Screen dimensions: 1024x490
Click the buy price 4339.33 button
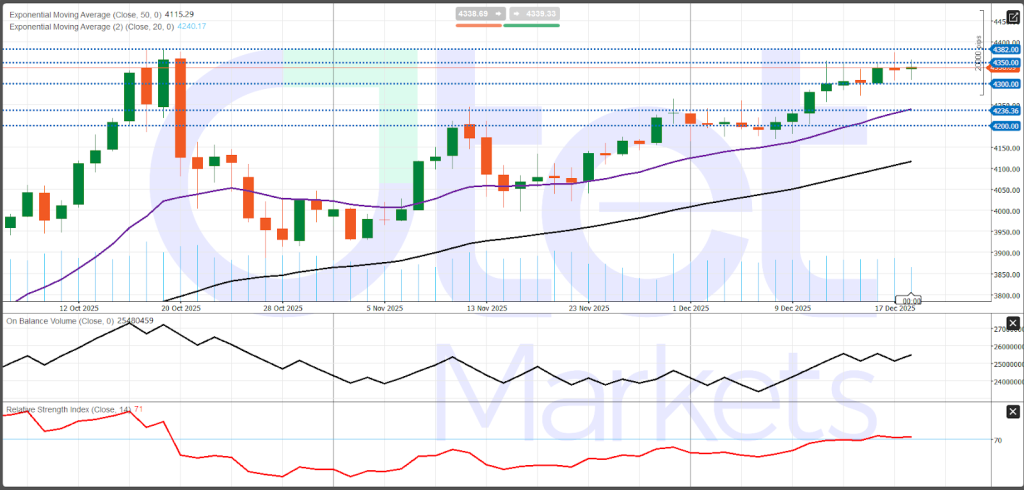pyautogui.click(x=532, y=13)
